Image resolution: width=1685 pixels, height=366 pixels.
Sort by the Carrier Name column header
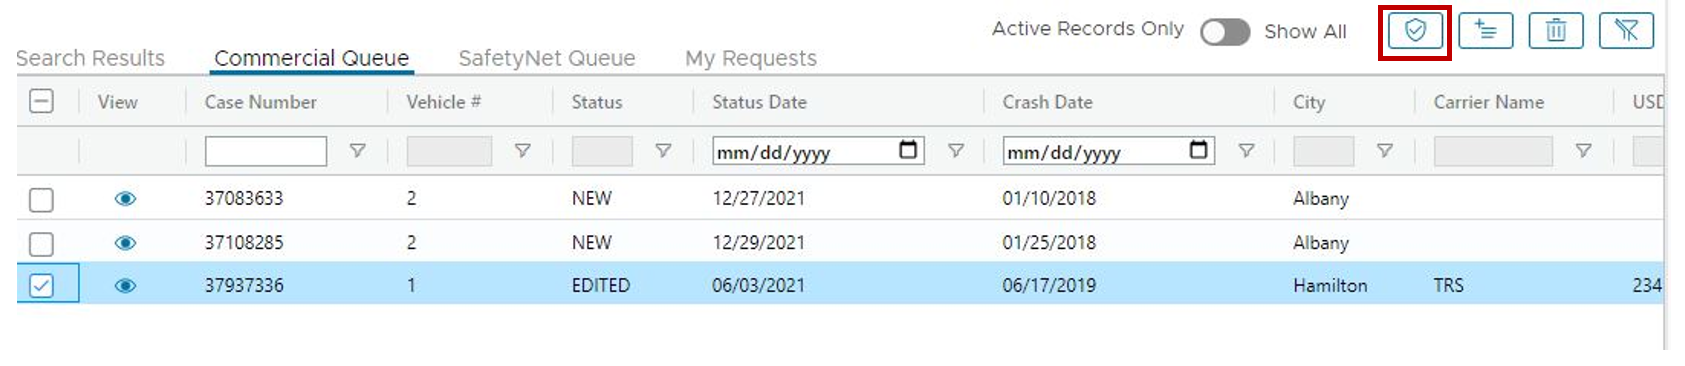click(1488, 102)
